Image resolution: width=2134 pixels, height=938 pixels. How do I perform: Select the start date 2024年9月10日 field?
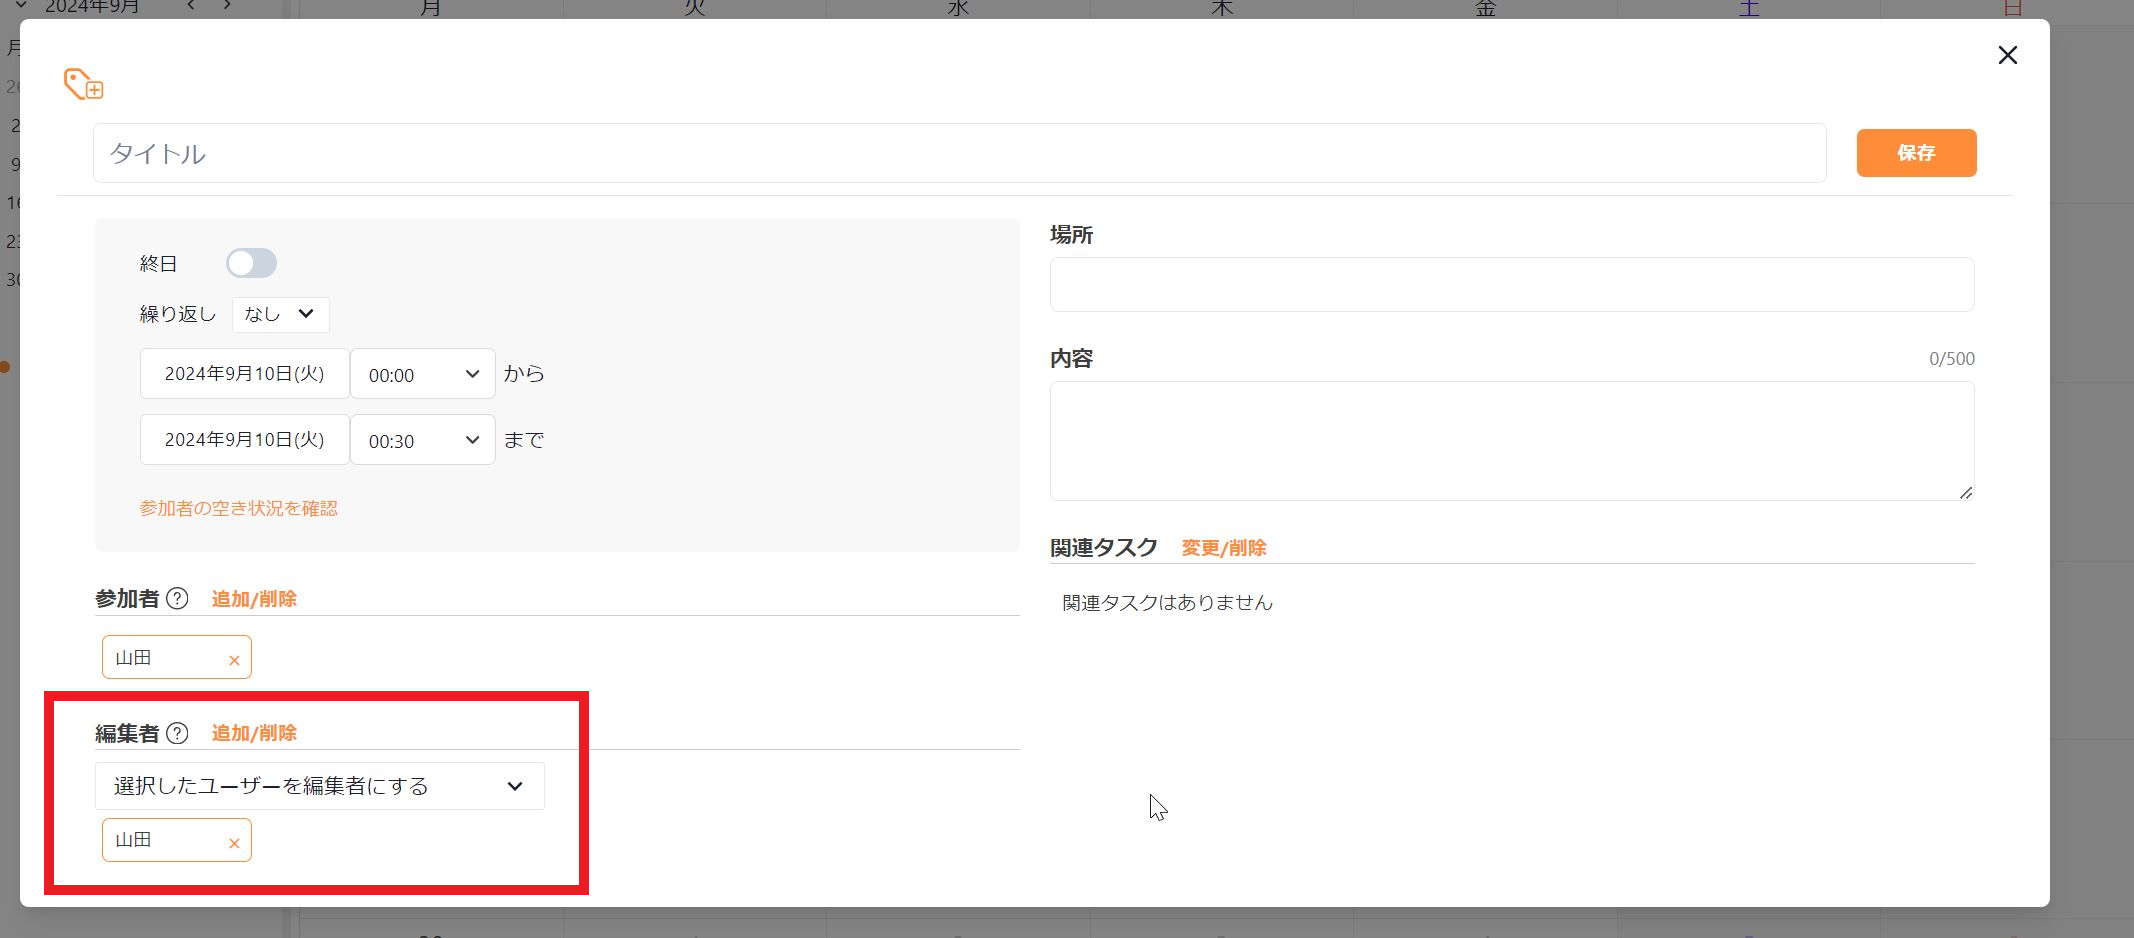(244, 373)
